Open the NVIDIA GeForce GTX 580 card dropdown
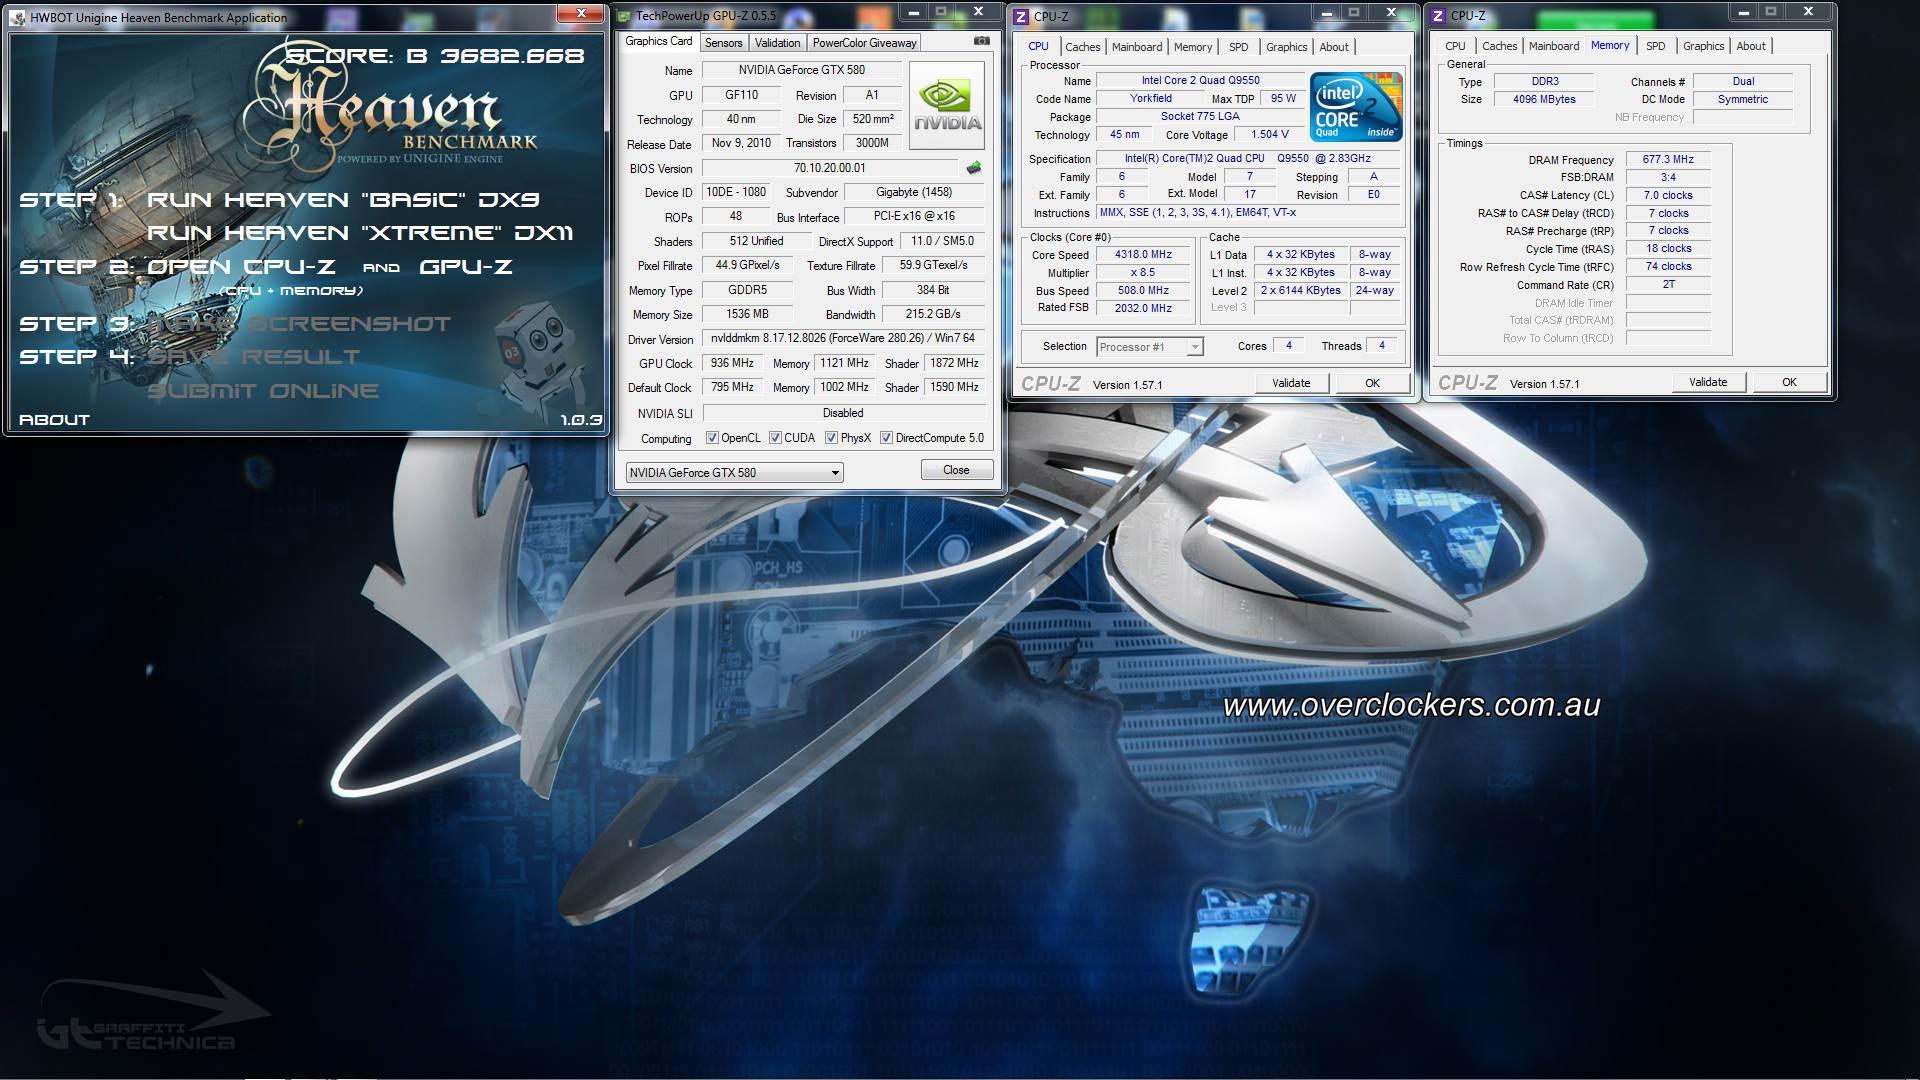The height and width of the screenshot is (1080, 1920). point(734,472)
